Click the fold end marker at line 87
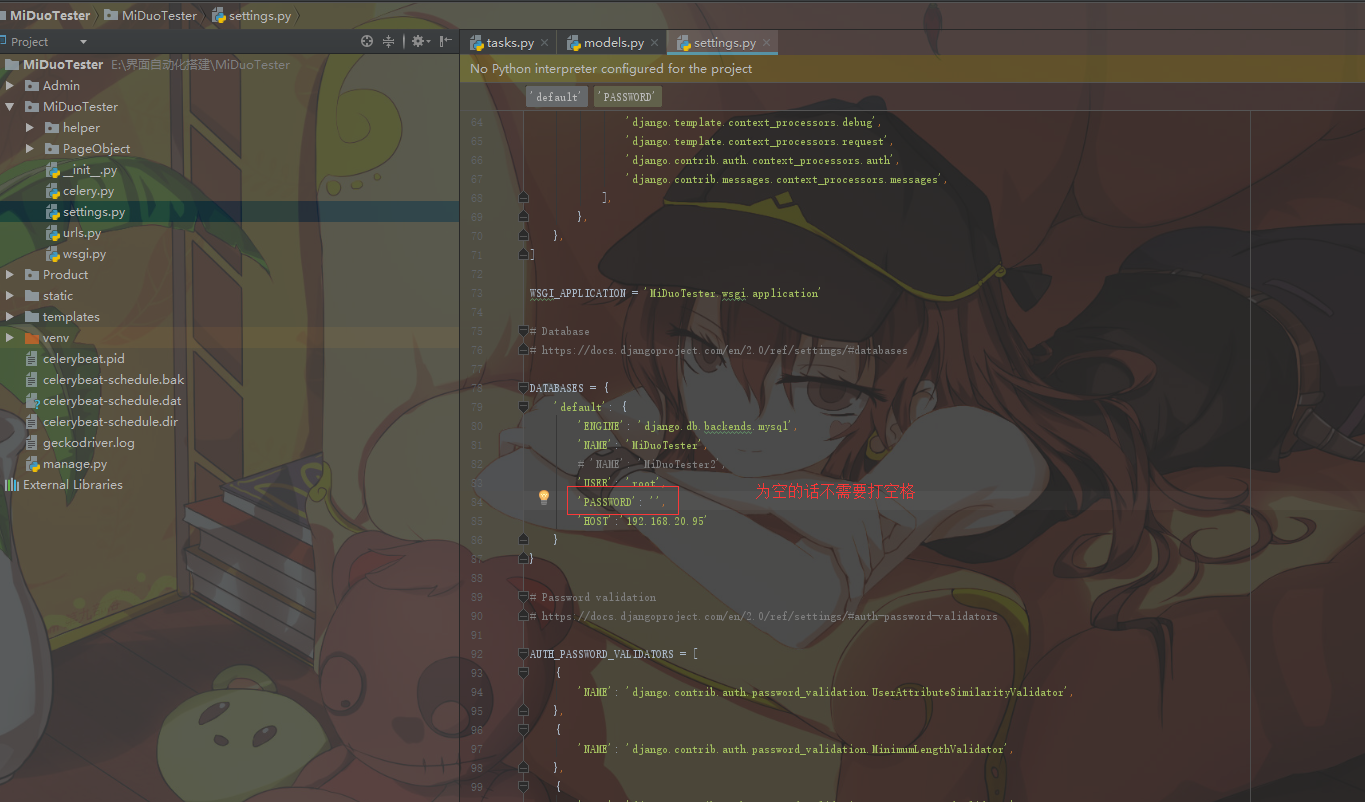1365x802 pixels. (x=523, y=559)
